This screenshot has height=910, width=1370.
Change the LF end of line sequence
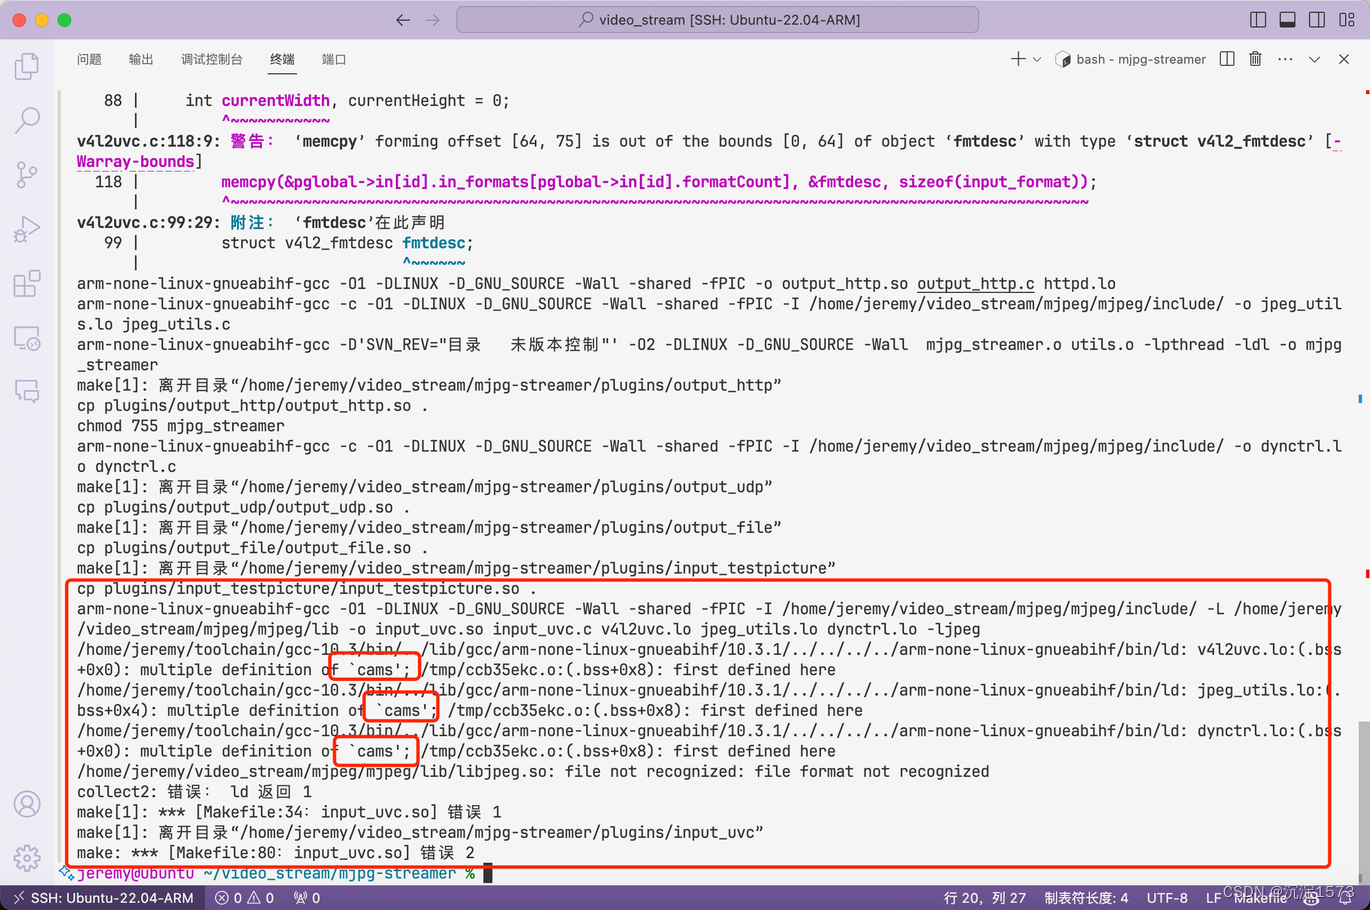pyautogui.click(x=1213, y=898)
